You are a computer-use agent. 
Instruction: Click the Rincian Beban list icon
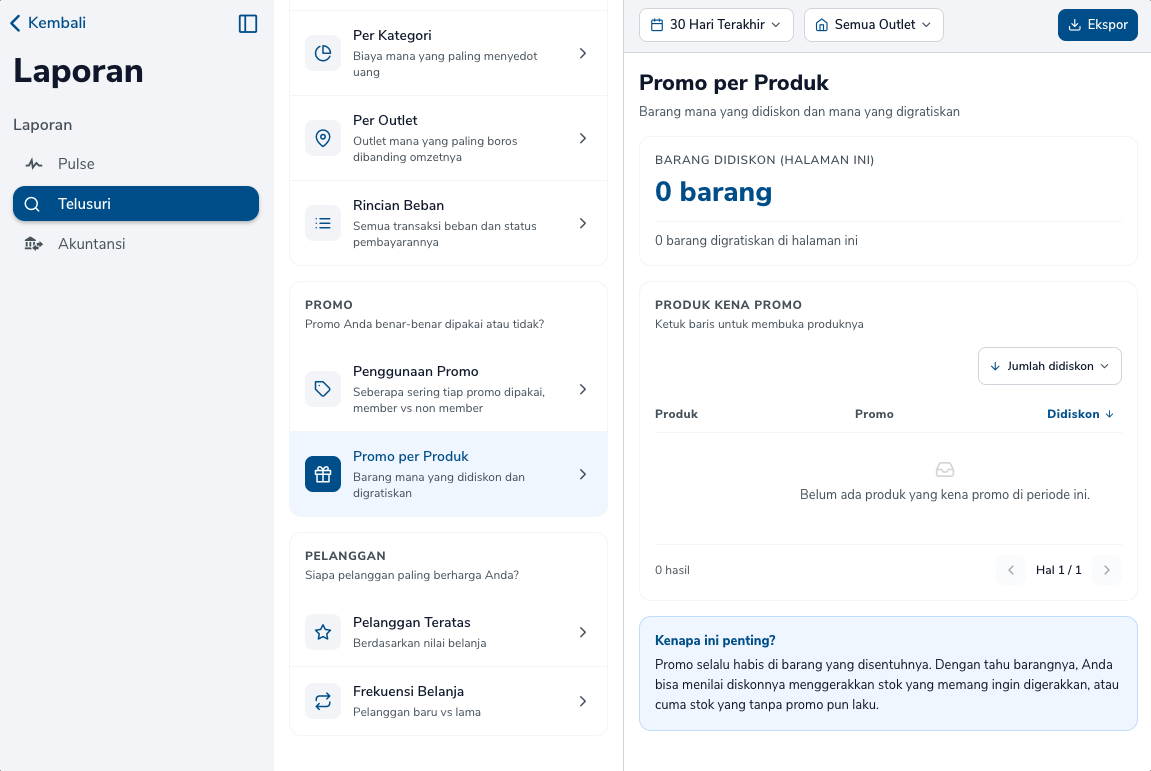point(323,223)
